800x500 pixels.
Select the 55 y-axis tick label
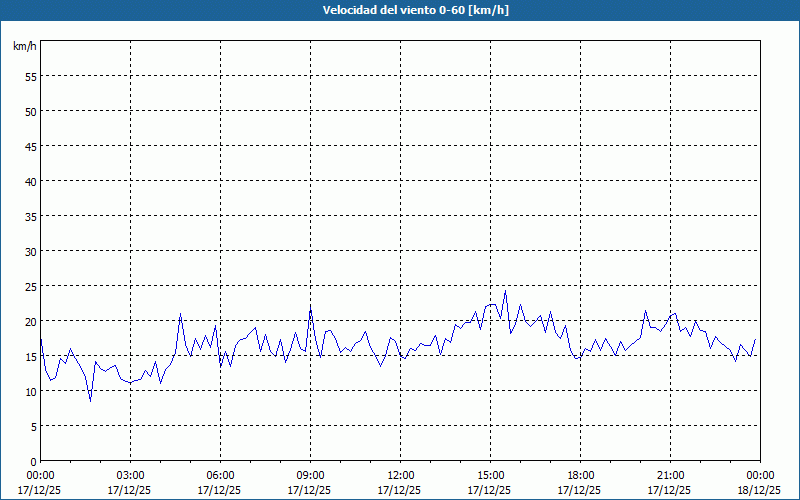point(30,76)
